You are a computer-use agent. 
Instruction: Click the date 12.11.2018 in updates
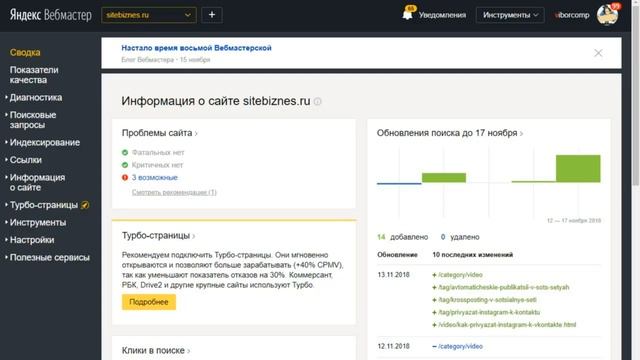[393, 346]
